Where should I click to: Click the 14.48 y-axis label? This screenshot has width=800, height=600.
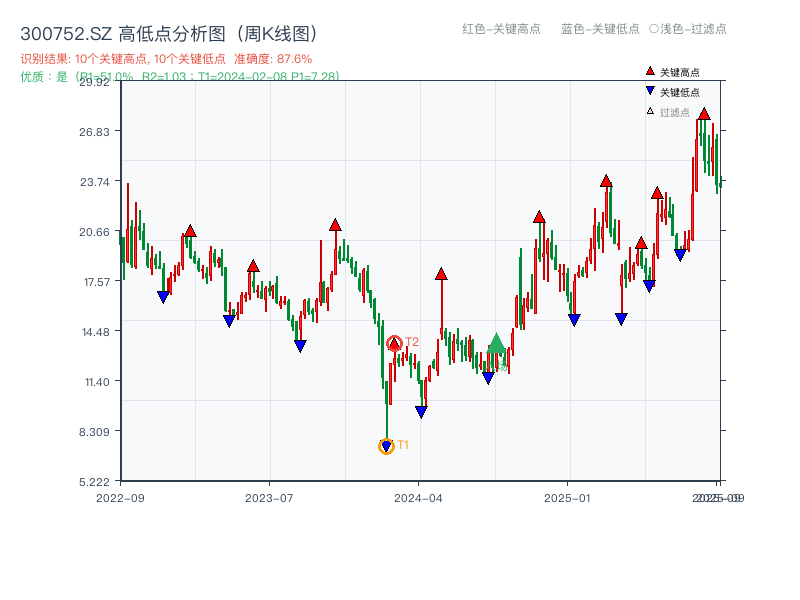(x=95, y=332)
